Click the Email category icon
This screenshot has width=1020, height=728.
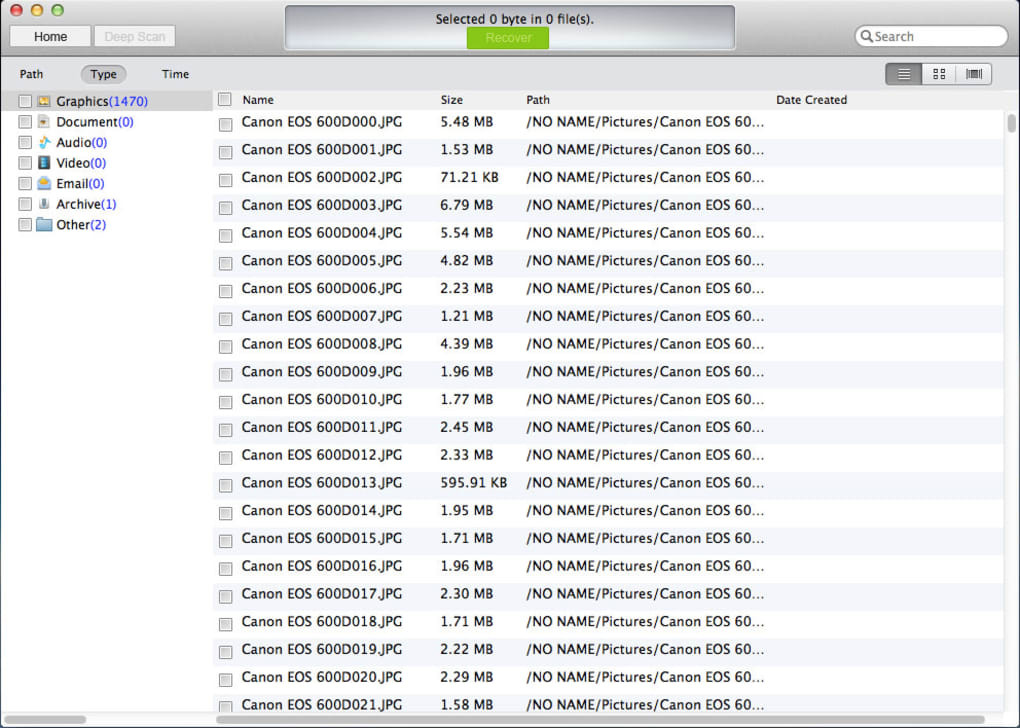coord(44,183)
